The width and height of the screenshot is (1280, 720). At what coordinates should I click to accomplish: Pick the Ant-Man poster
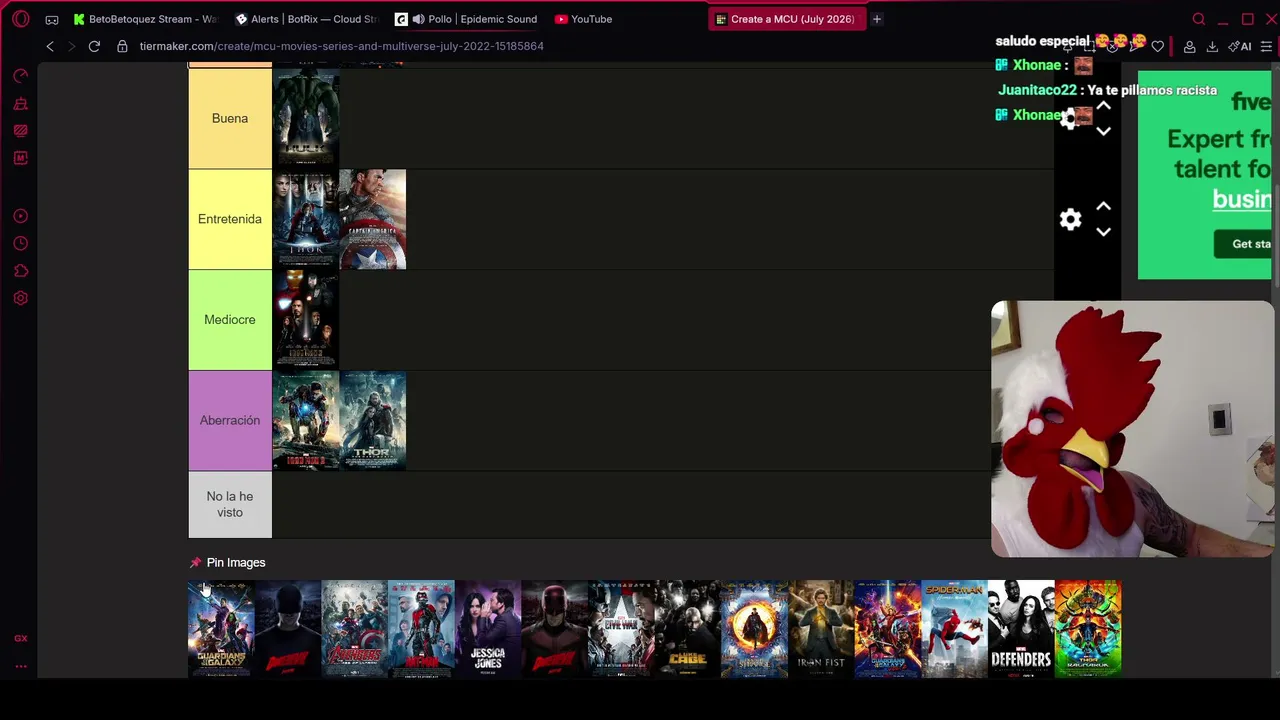421,629
